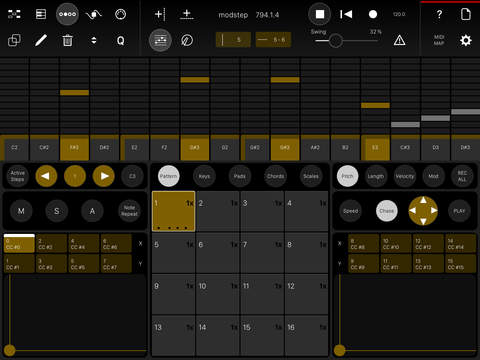Click the Speed button
Screen dimensions: 480x360
(x=351, y=211)
